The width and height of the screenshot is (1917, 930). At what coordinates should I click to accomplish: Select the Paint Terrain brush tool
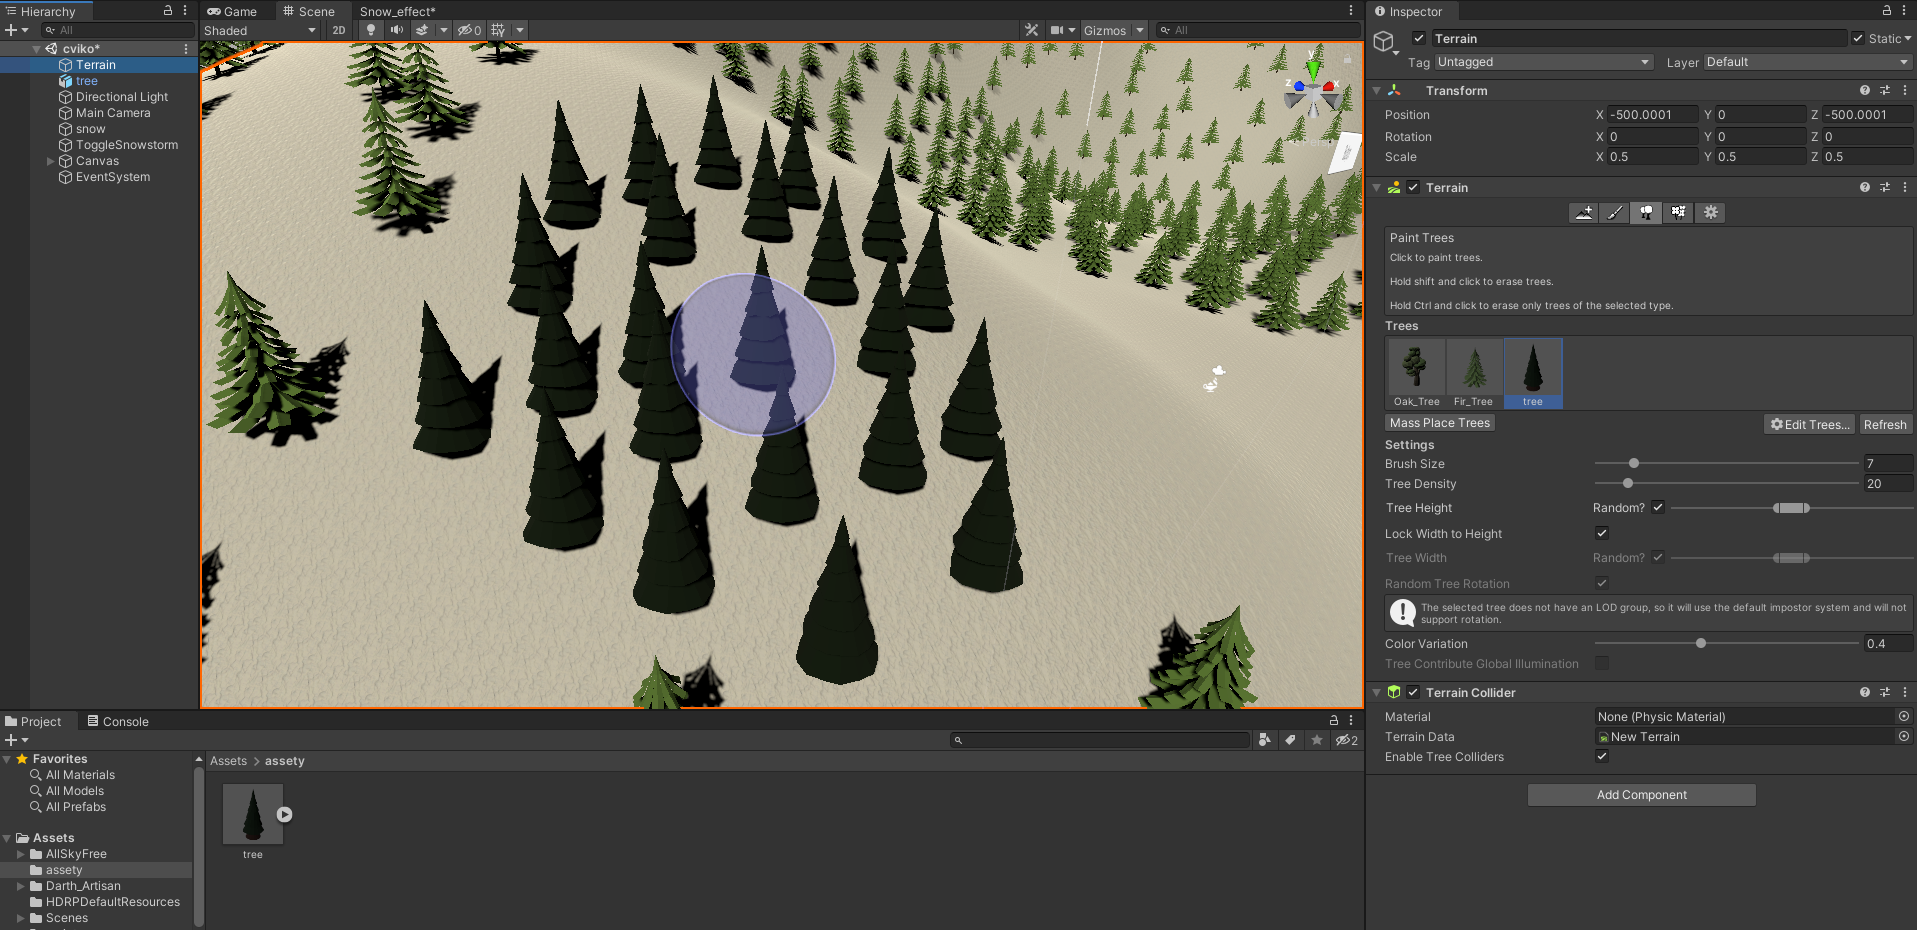click(x=1615, y=213)
